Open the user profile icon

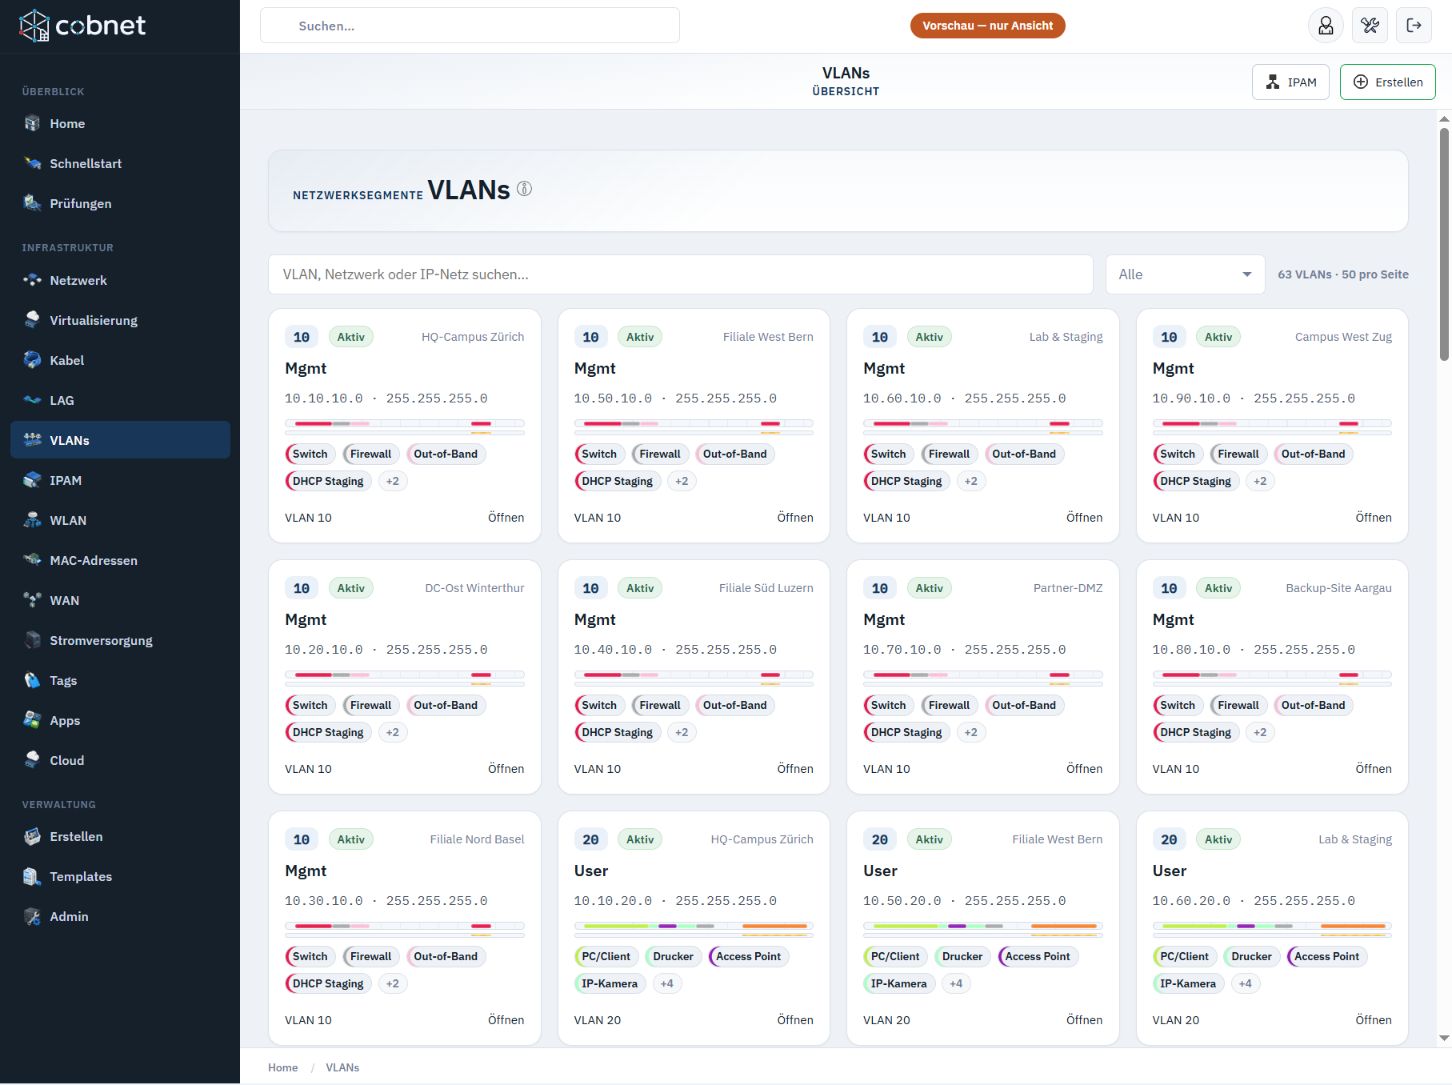click(1326, 26)
